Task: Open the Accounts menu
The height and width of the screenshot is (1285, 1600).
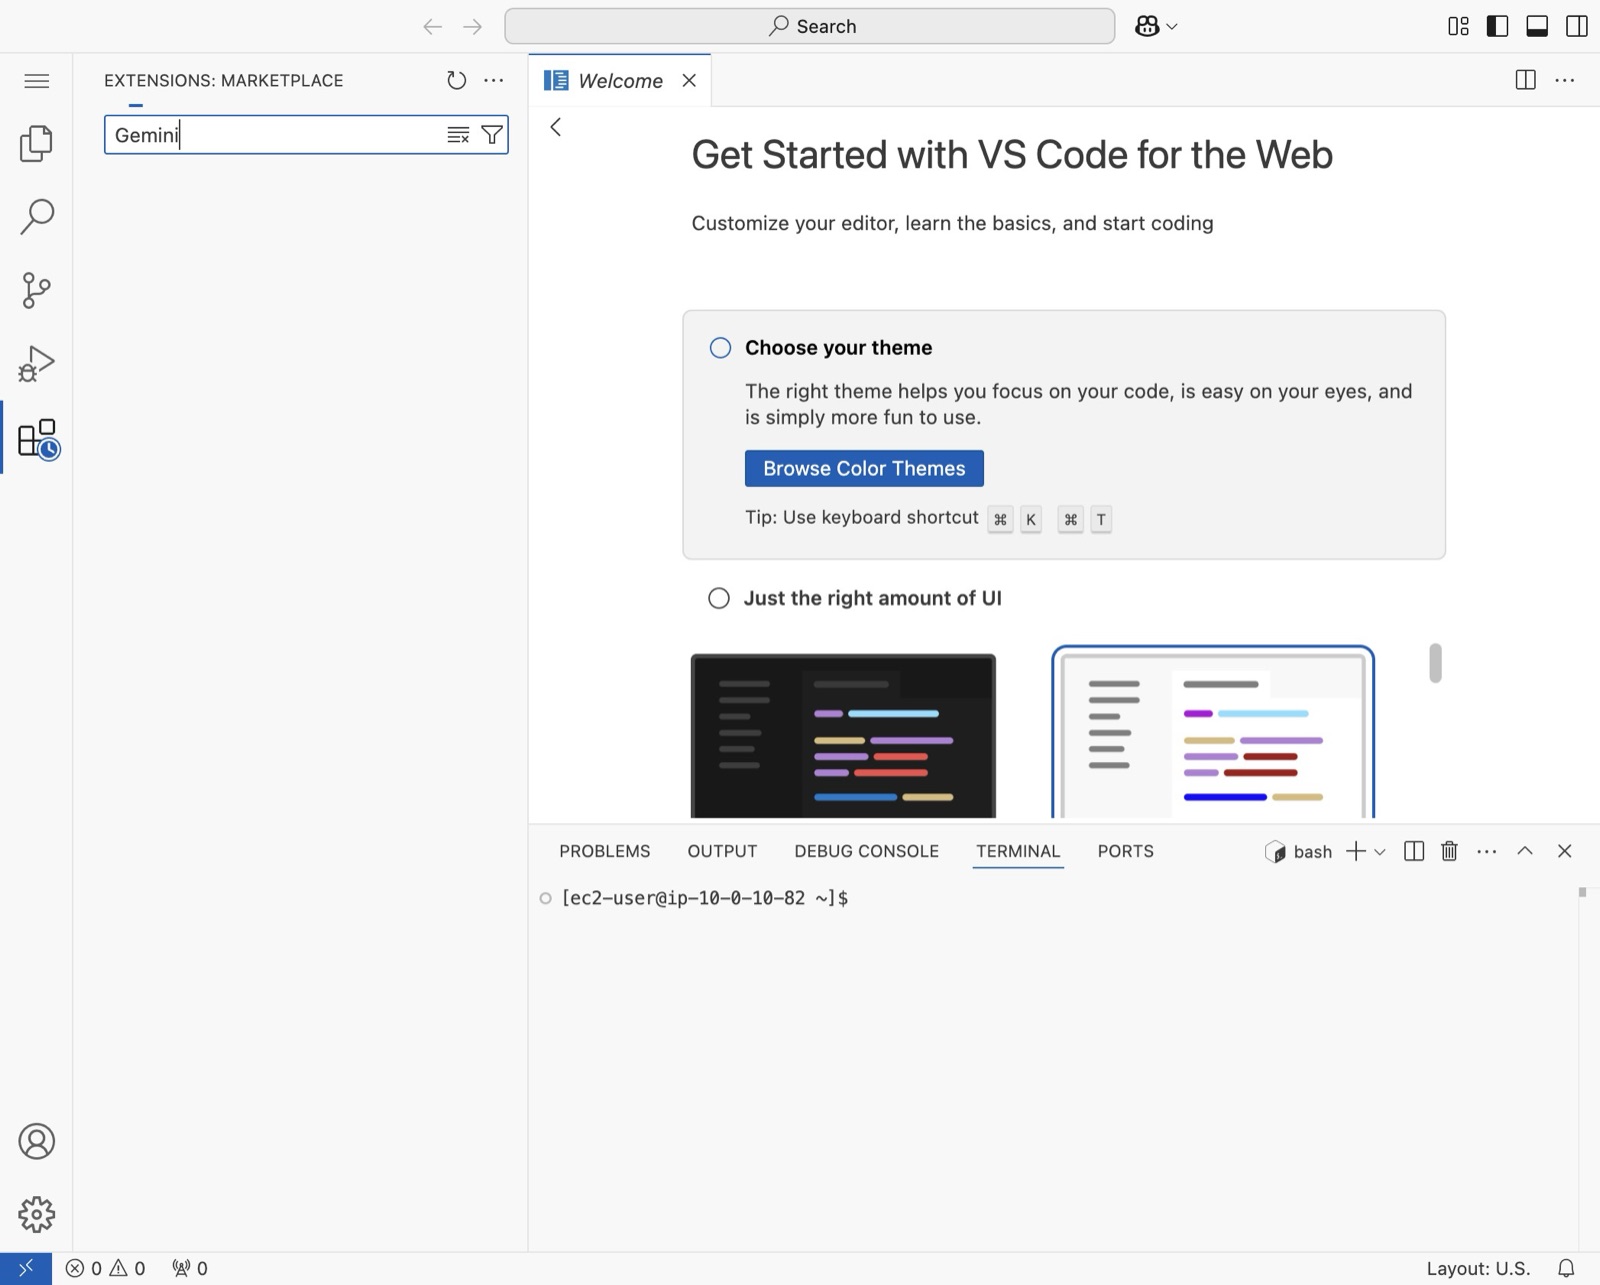Action: click(x=36, y=1141)
